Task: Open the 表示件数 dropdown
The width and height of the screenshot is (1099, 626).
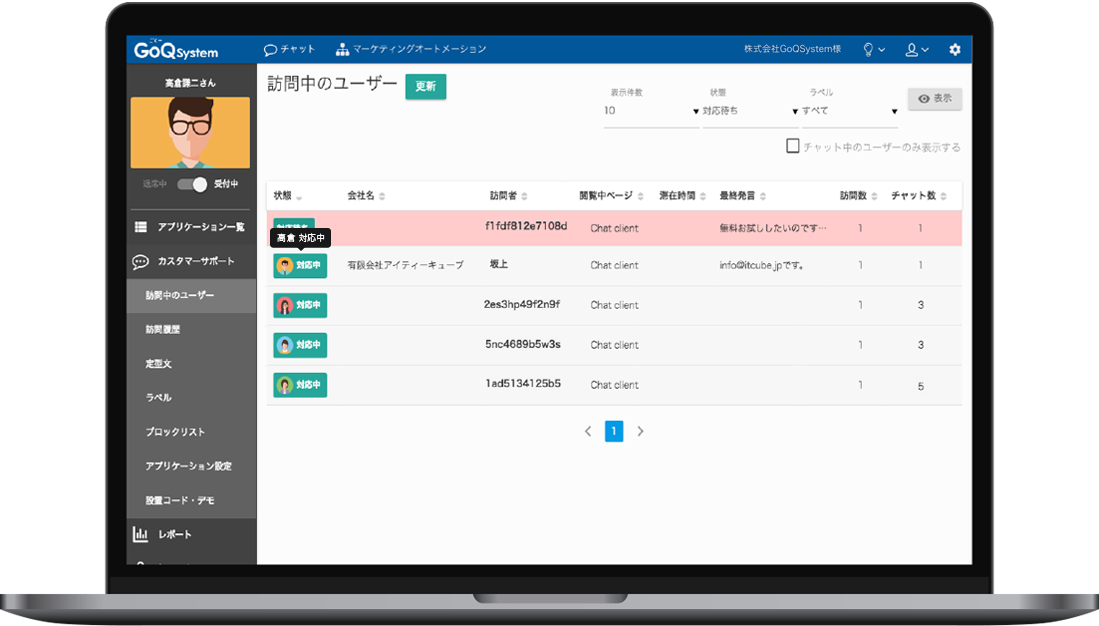Action: click(x=651, y=111)
